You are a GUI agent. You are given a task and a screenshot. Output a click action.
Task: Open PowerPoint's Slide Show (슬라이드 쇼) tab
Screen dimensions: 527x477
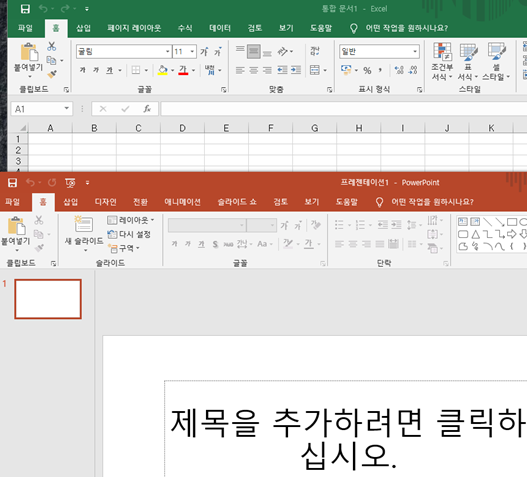237,202
